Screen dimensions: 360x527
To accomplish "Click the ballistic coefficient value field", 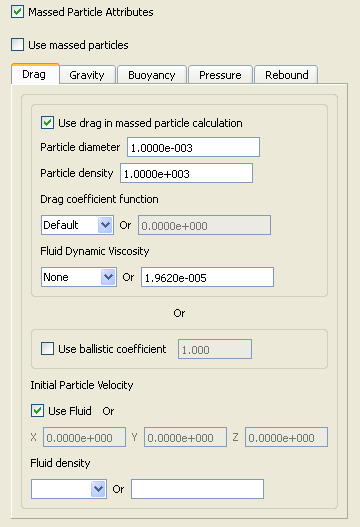I will 215,349.
